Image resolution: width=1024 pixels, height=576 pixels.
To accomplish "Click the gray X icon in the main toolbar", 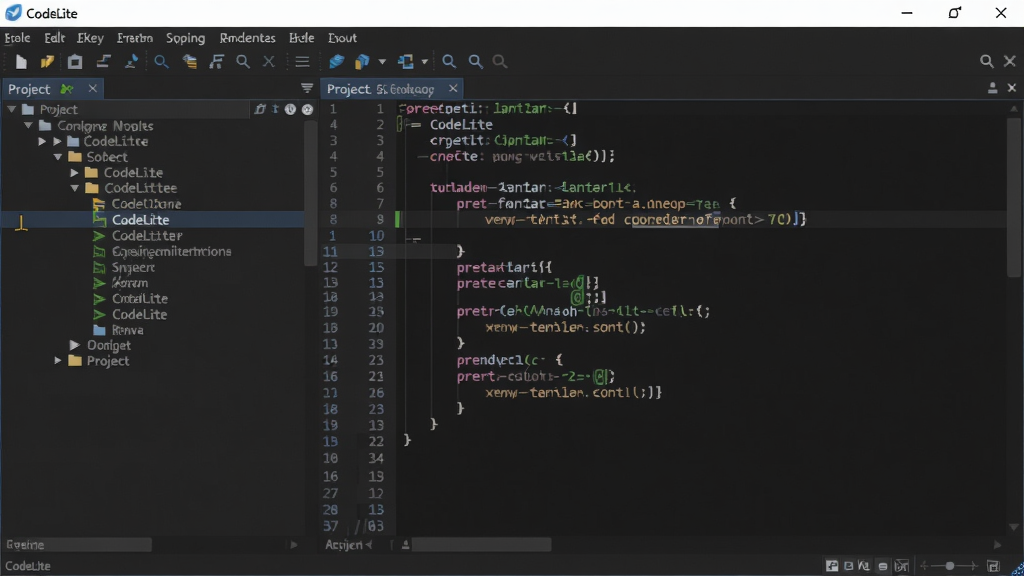I will tap(268, 62).
